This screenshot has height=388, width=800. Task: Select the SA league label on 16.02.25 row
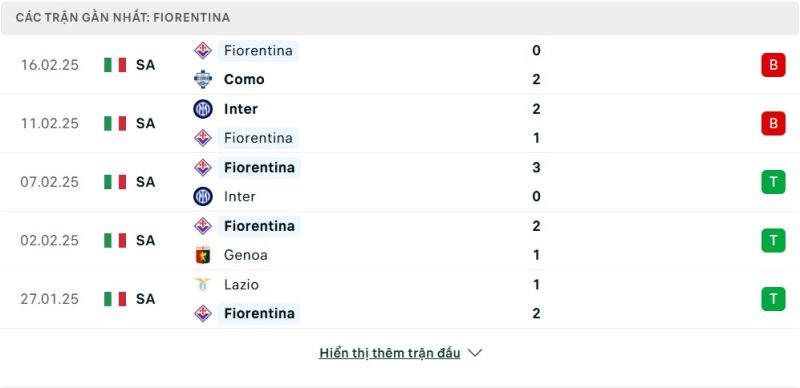coord(145,65)
